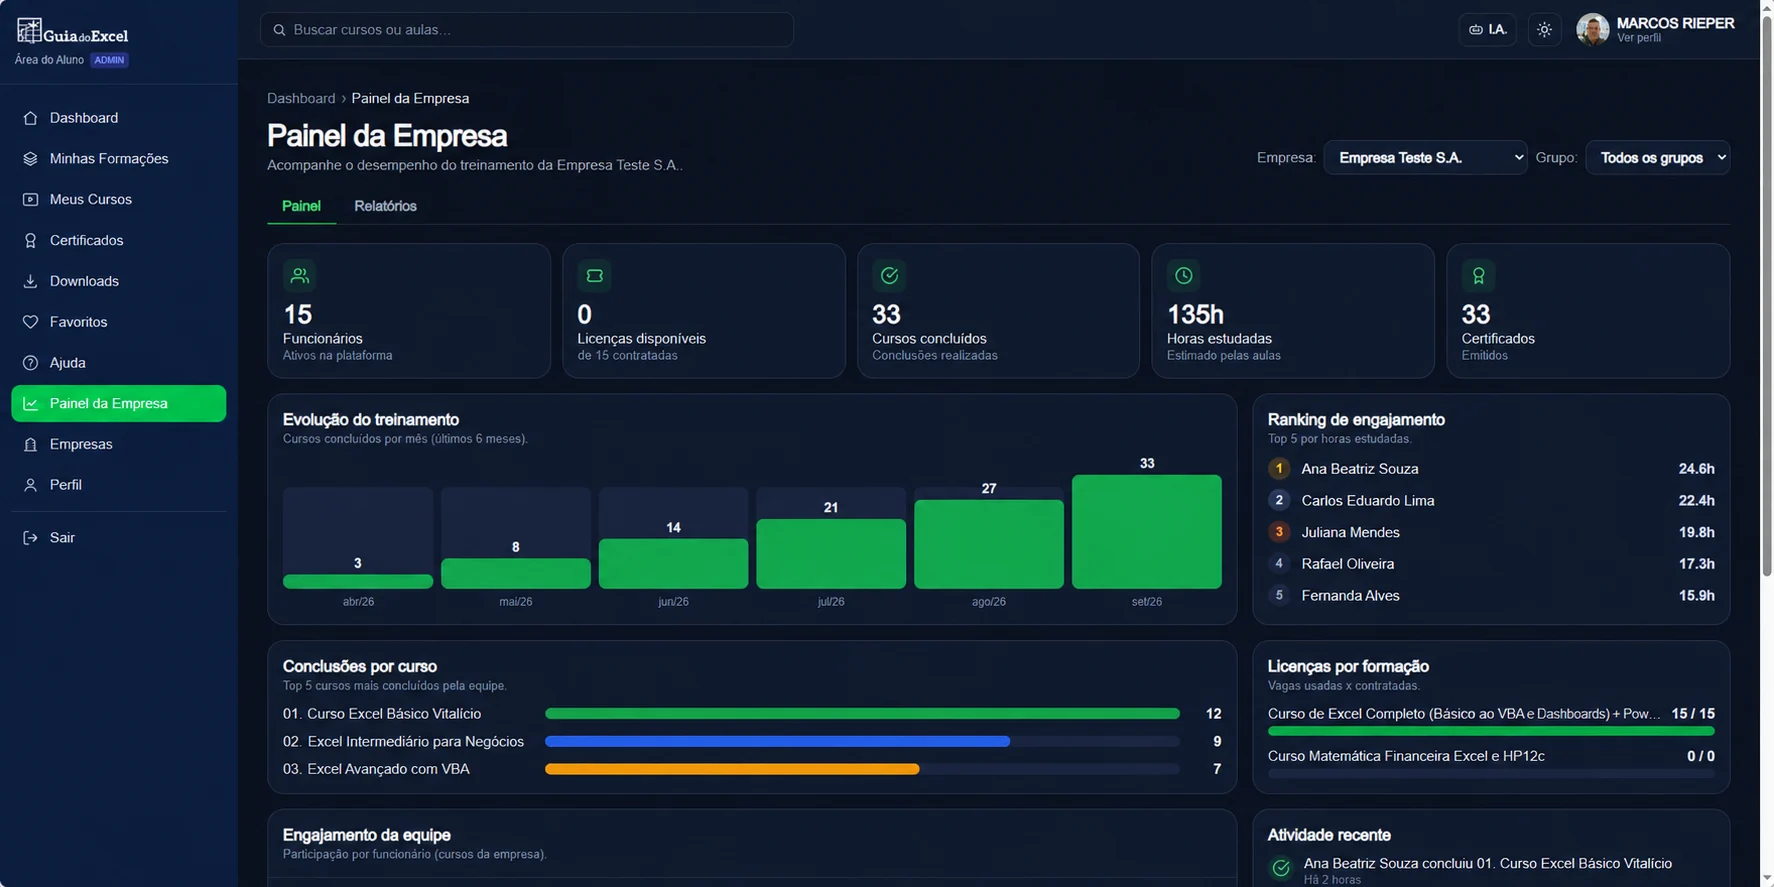This screenshot has width=1774, height=887.
Task: Click the Dashboard home icon in sidebar
Action: click(x=30, y=118)
